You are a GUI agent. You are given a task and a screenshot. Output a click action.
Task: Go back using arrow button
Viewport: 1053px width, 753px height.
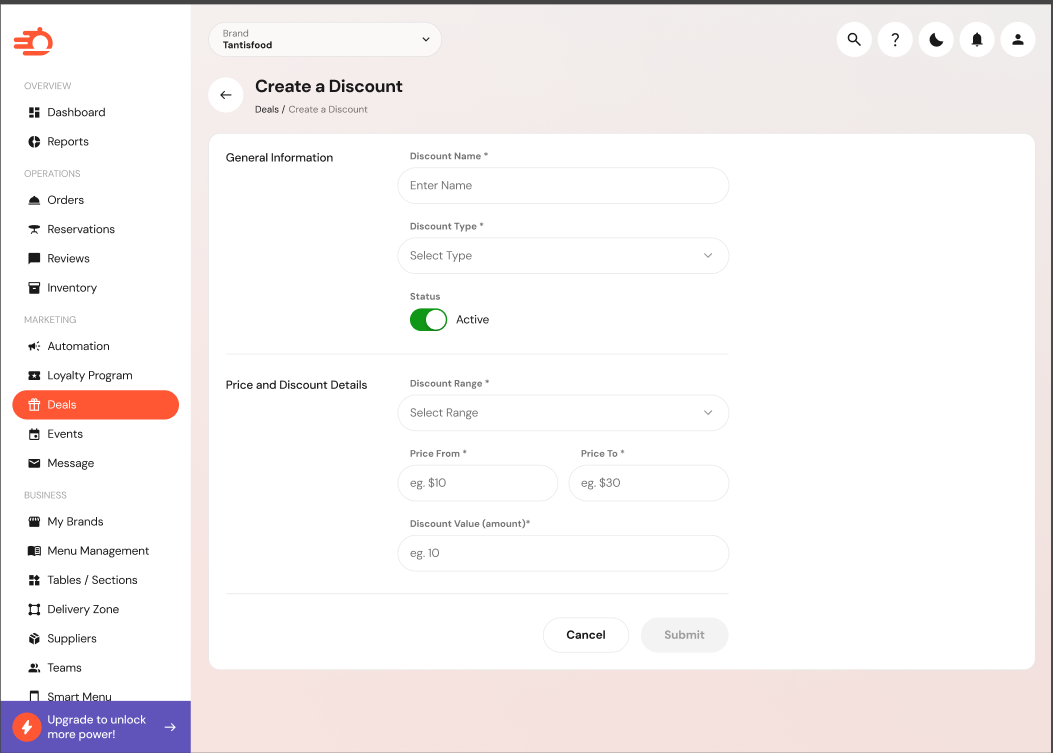(x=226, y=95)
